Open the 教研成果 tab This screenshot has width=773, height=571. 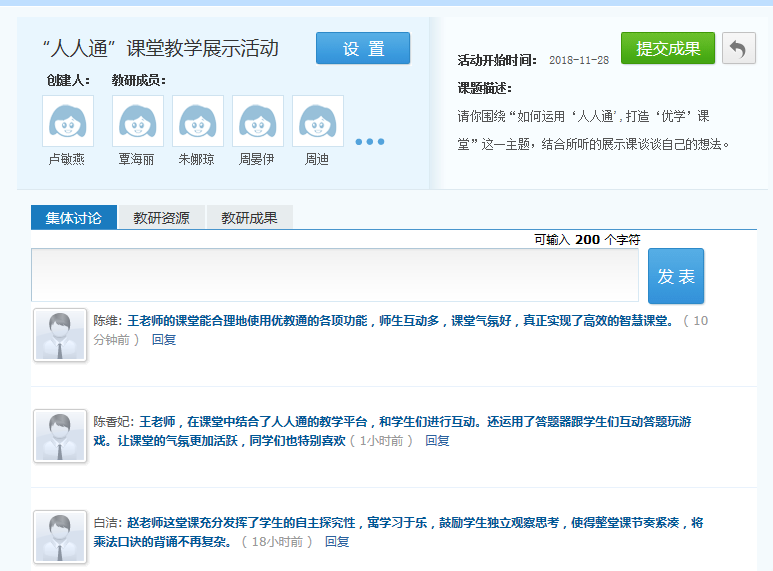point(249,218)
